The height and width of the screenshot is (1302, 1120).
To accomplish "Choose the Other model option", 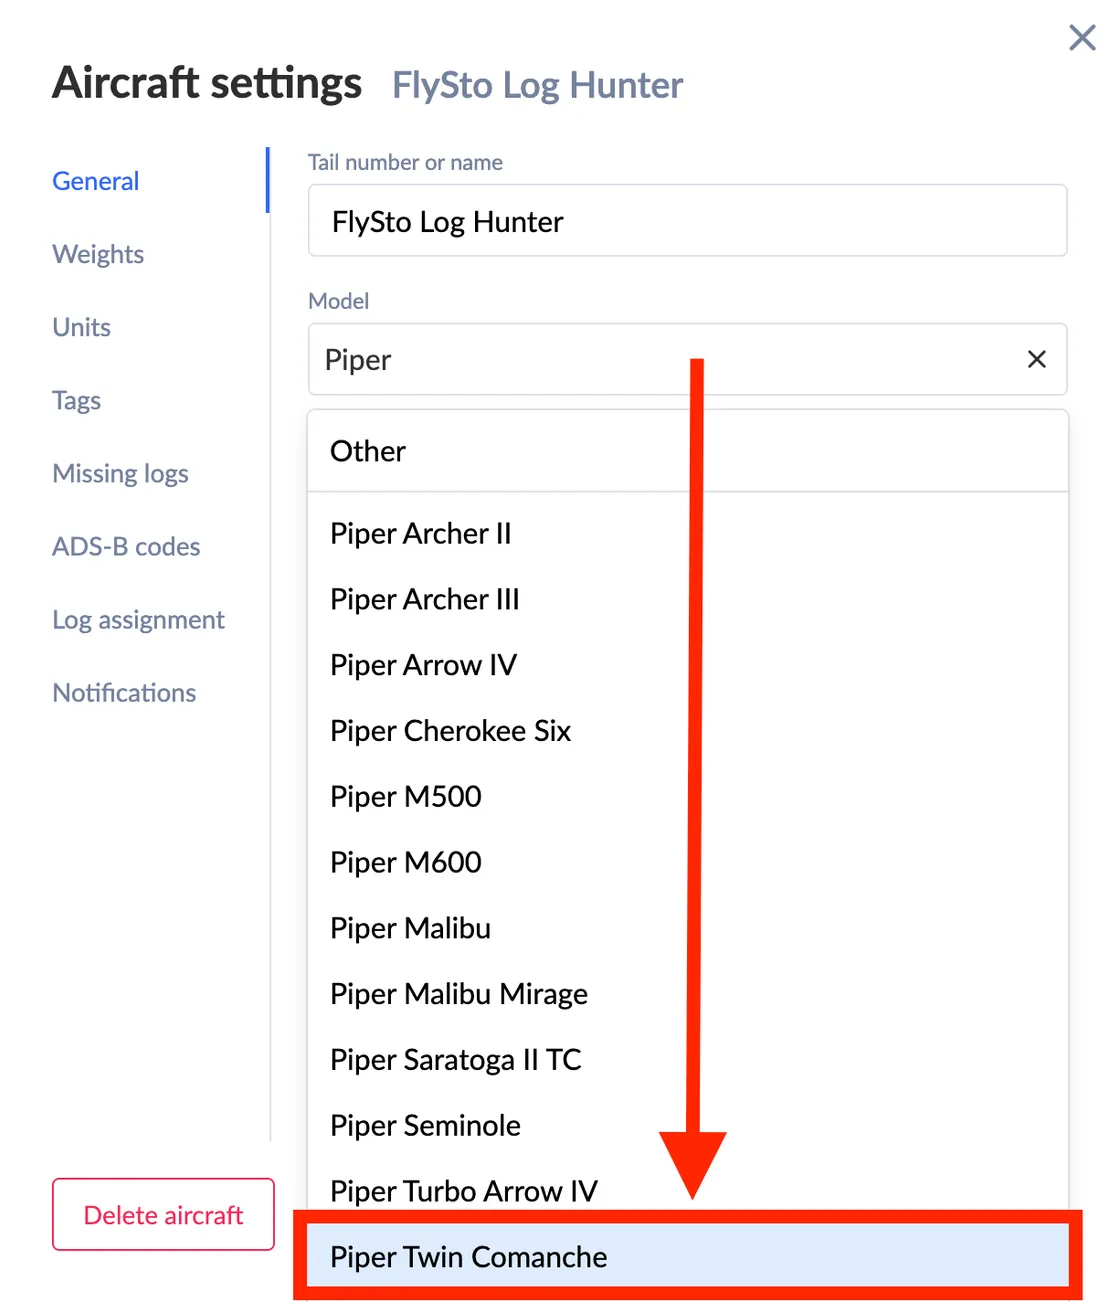I will coord(688,451).
